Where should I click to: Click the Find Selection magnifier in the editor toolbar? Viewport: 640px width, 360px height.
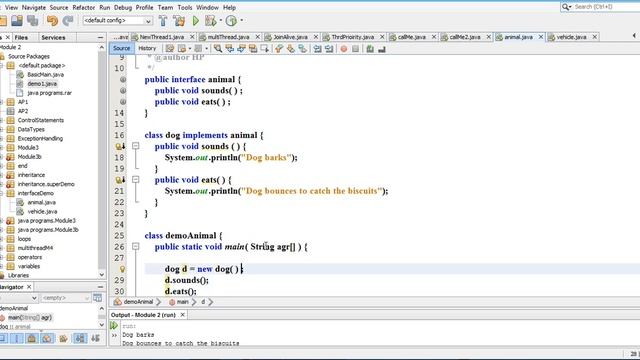click(x=218, y=49)
